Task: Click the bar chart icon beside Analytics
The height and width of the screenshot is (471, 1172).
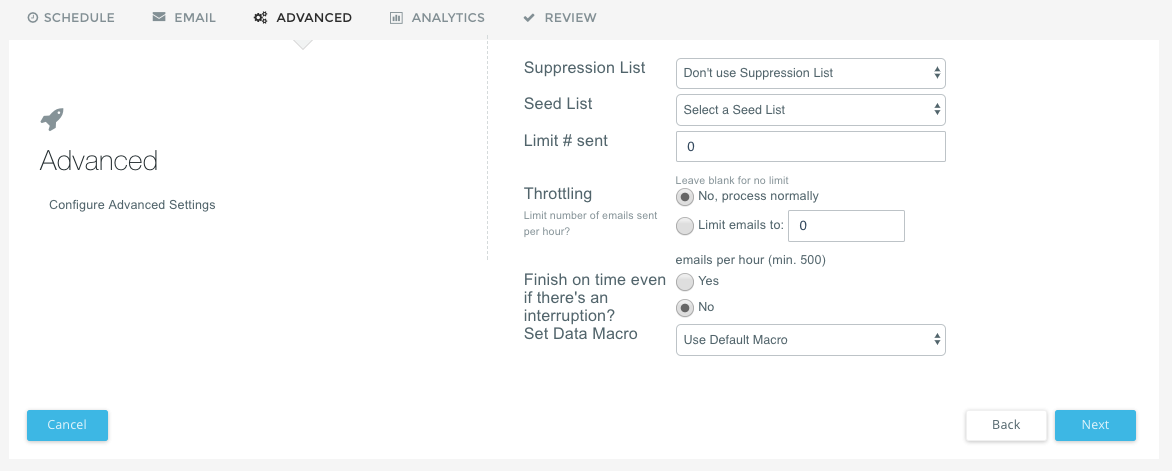Action: (x=397, y=18)
